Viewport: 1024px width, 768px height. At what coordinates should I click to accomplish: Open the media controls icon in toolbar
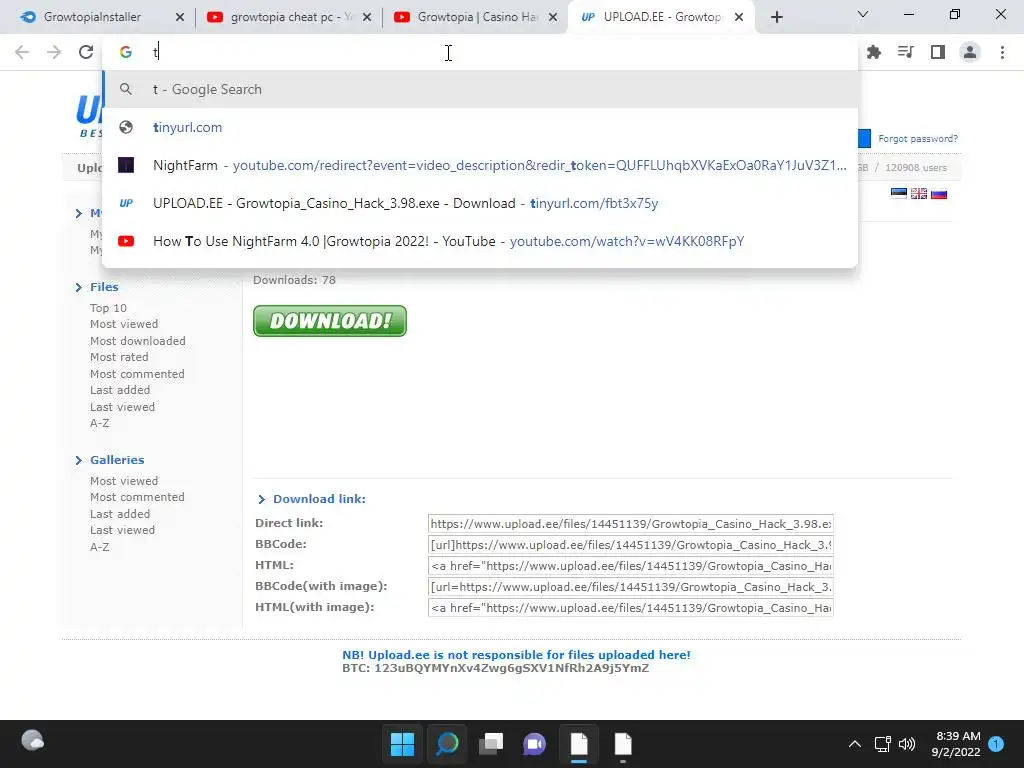pyautogui.click(x=906, y=52)
